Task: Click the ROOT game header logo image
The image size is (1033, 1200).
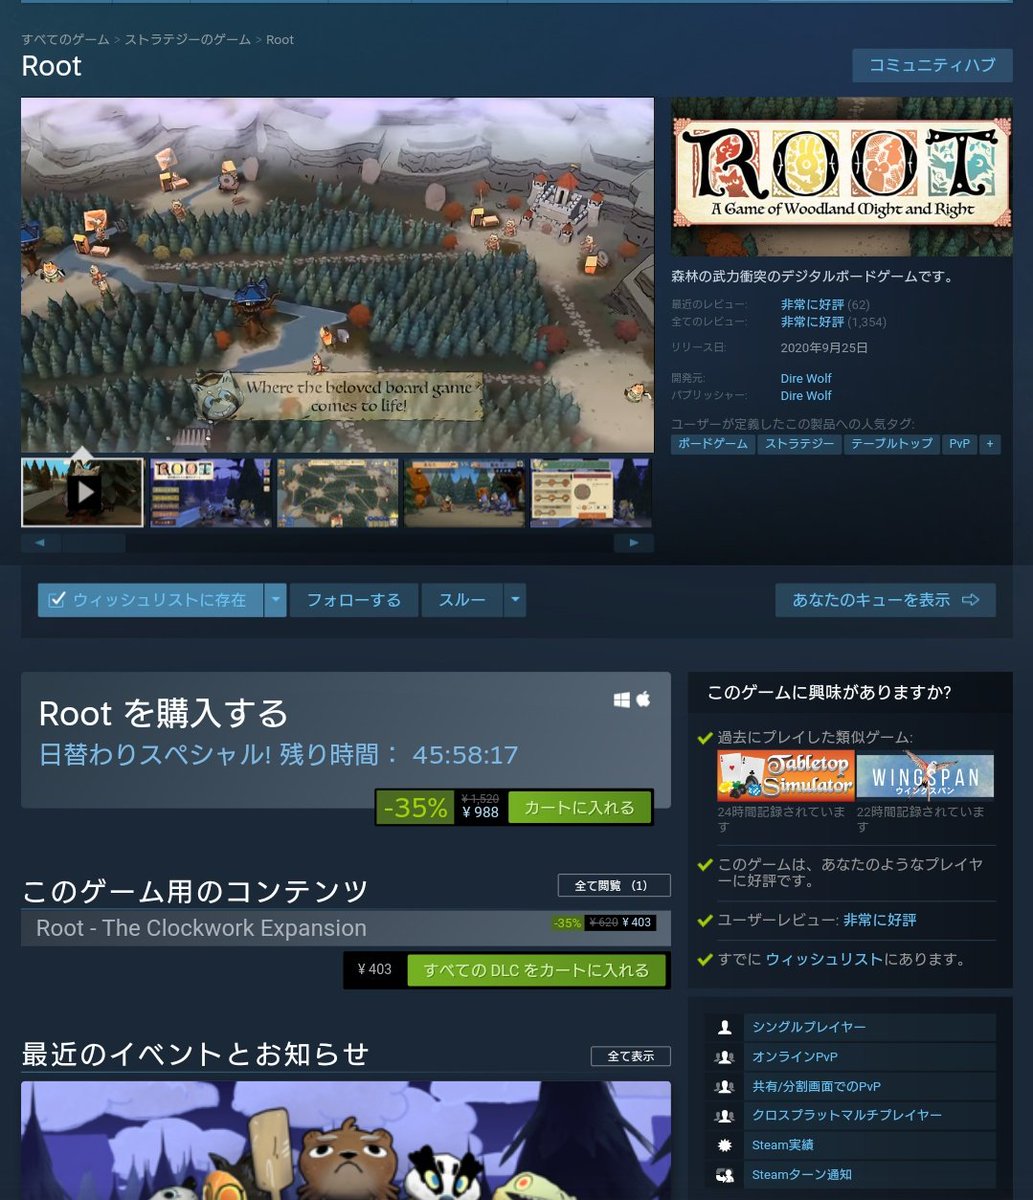Action: [x=842, y=177]
